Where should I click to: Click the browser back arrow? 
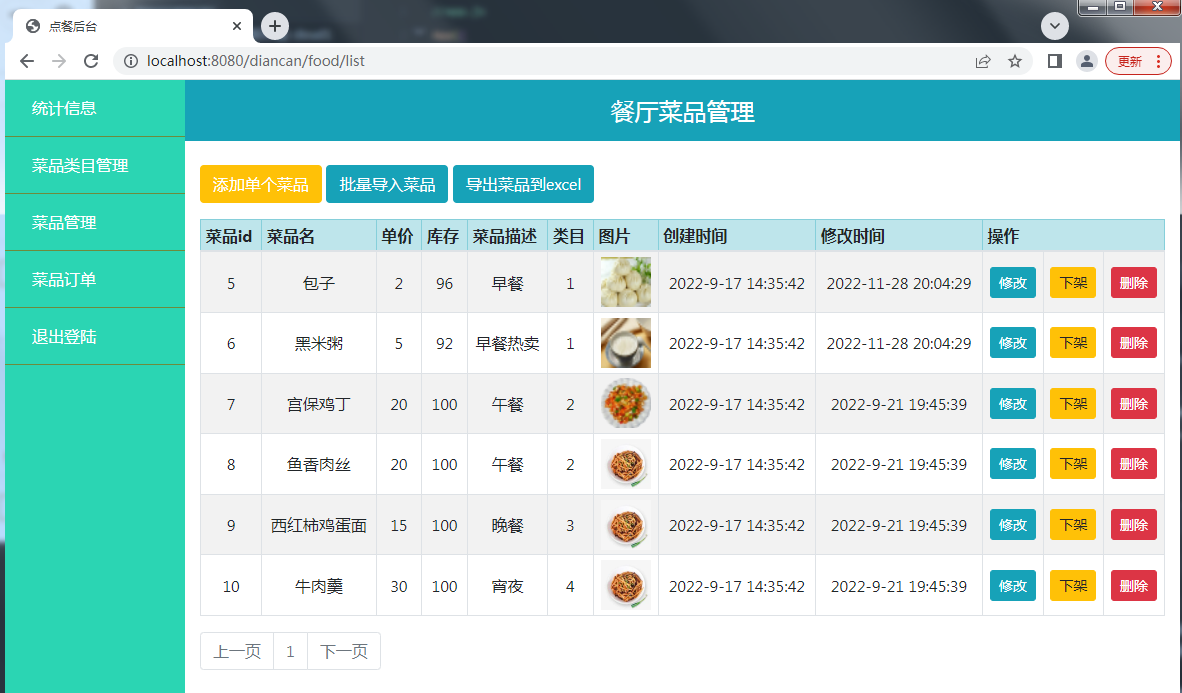point(27,61)
